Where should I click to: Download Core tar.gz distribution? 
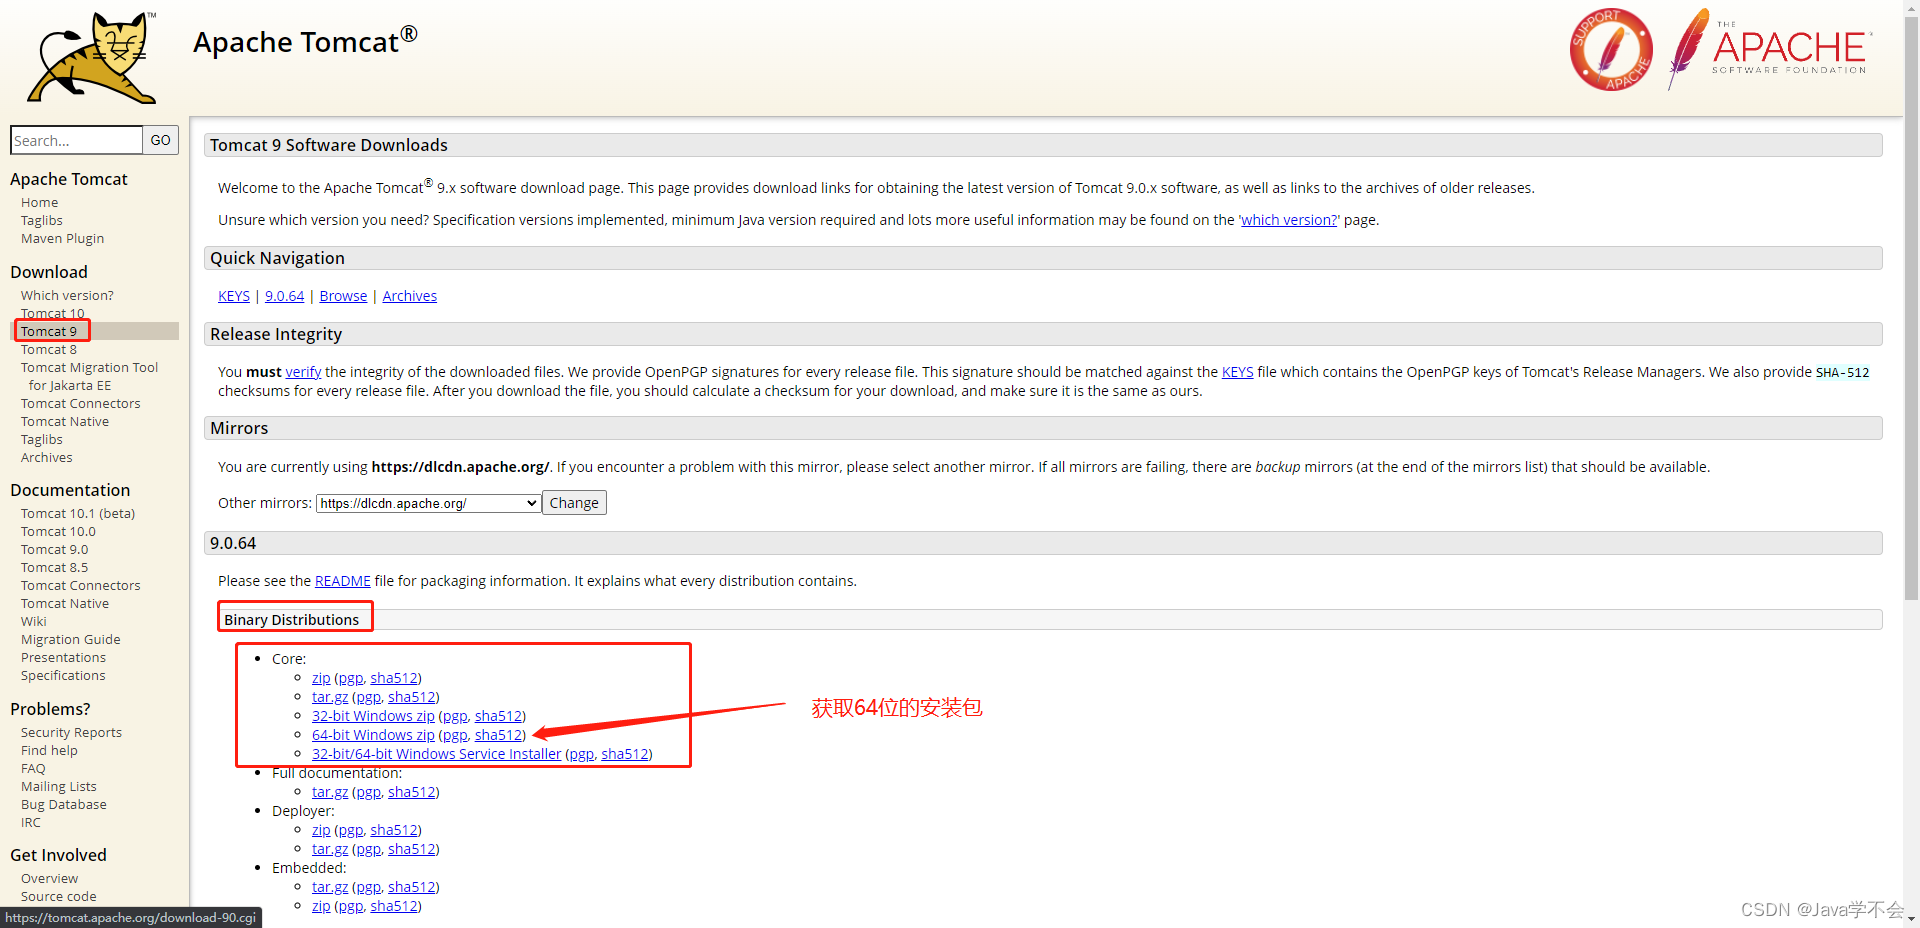tap(330, 697)
